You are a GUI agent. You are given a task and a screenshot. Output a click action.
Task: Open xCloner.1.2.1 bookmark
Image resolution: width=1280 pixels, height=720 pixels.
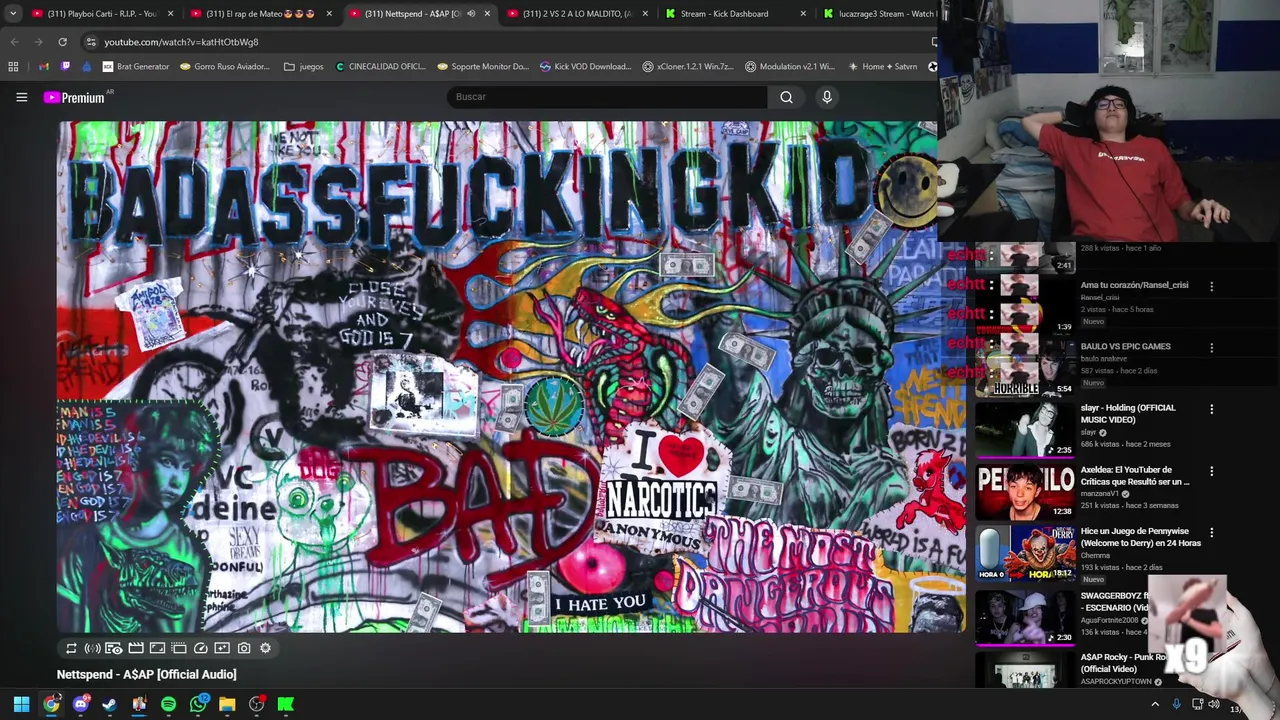point(688,67)
